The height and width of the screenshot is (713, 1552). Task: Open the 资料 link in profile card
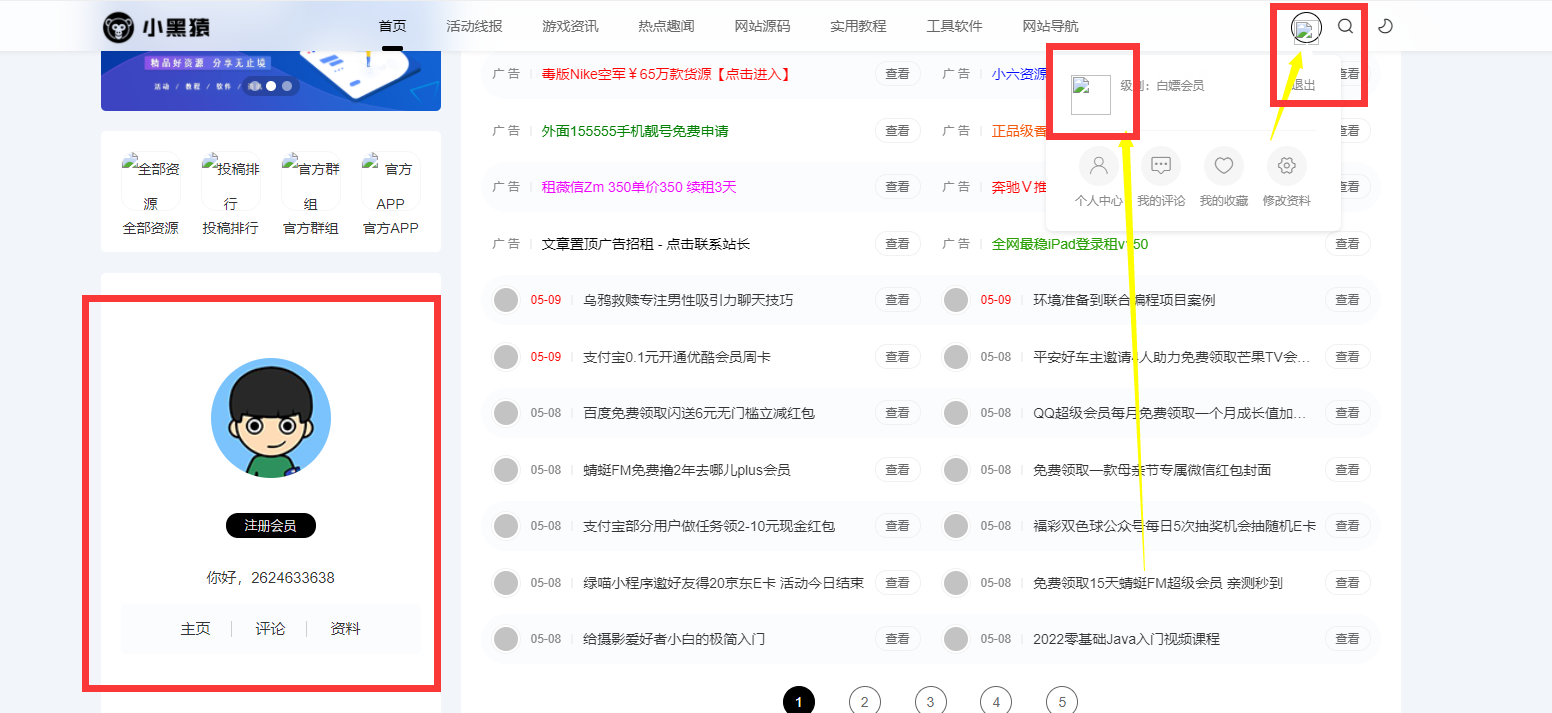click(345, 629)
